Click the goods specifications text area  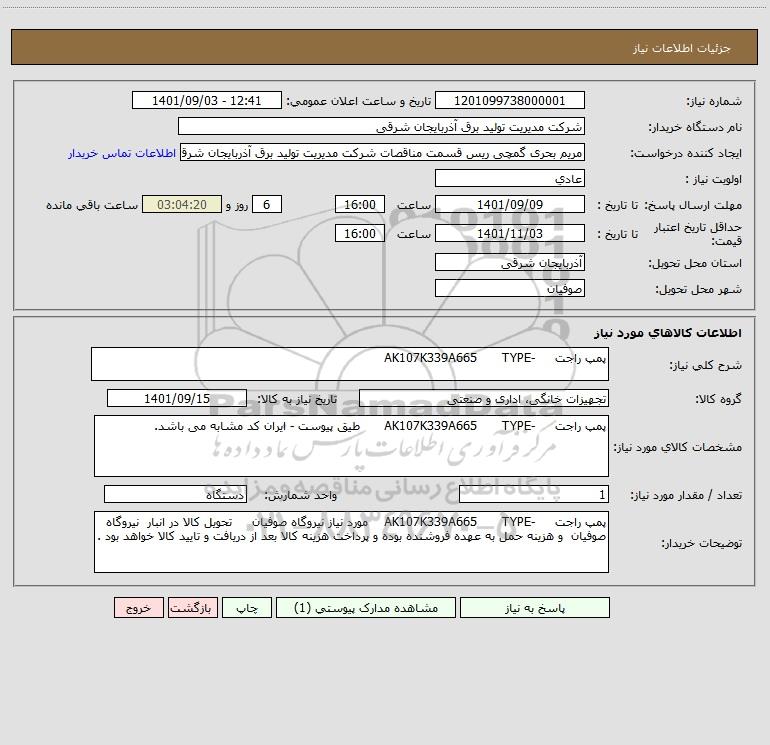pos(351,446)
